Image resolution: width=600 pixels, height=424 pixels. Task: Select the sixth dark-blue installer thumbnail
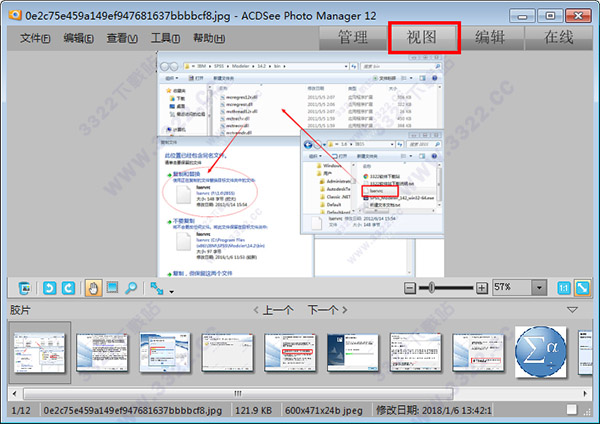pos(352,352)
